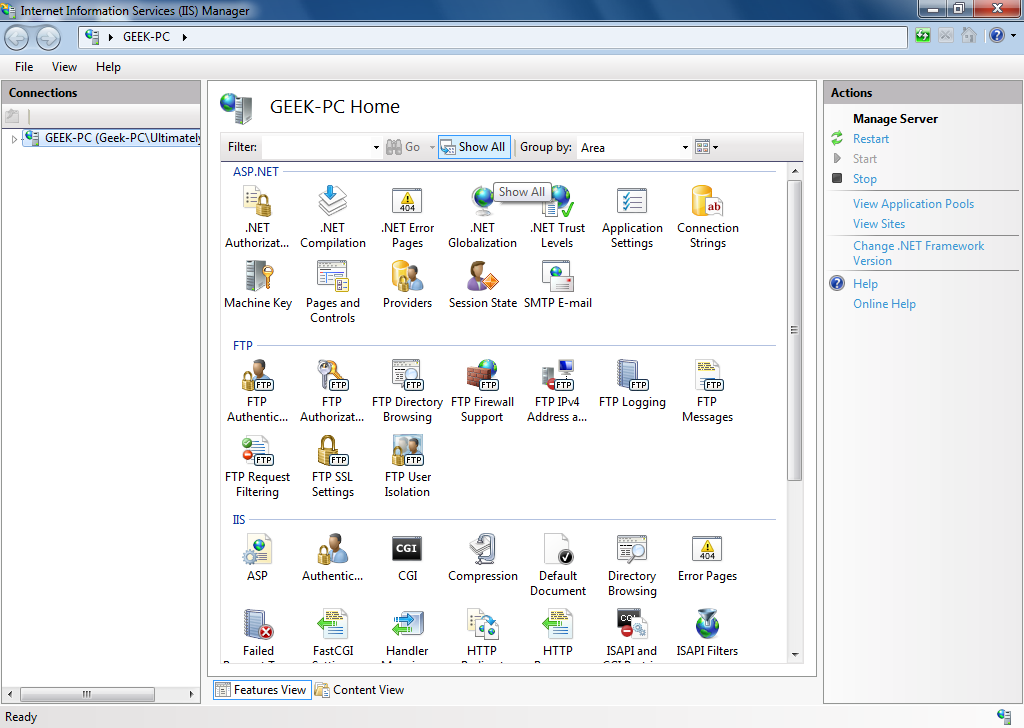The height and width of the screenshot is (728, 1024).
Task: Click the Restart server action link
Action: tap(870, 139)
